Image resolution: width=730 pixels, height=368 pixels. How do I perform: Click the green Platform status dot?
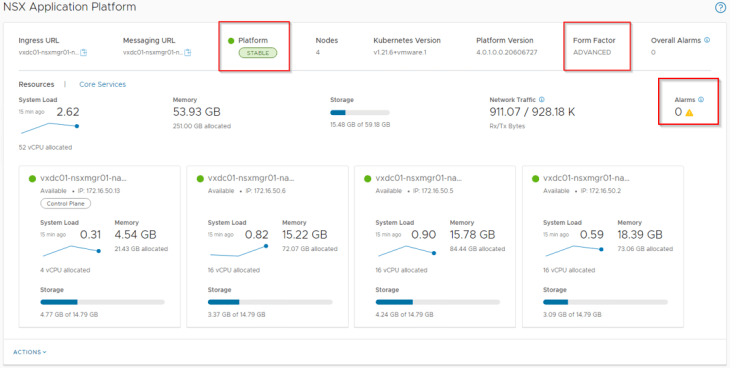point(231,41)
